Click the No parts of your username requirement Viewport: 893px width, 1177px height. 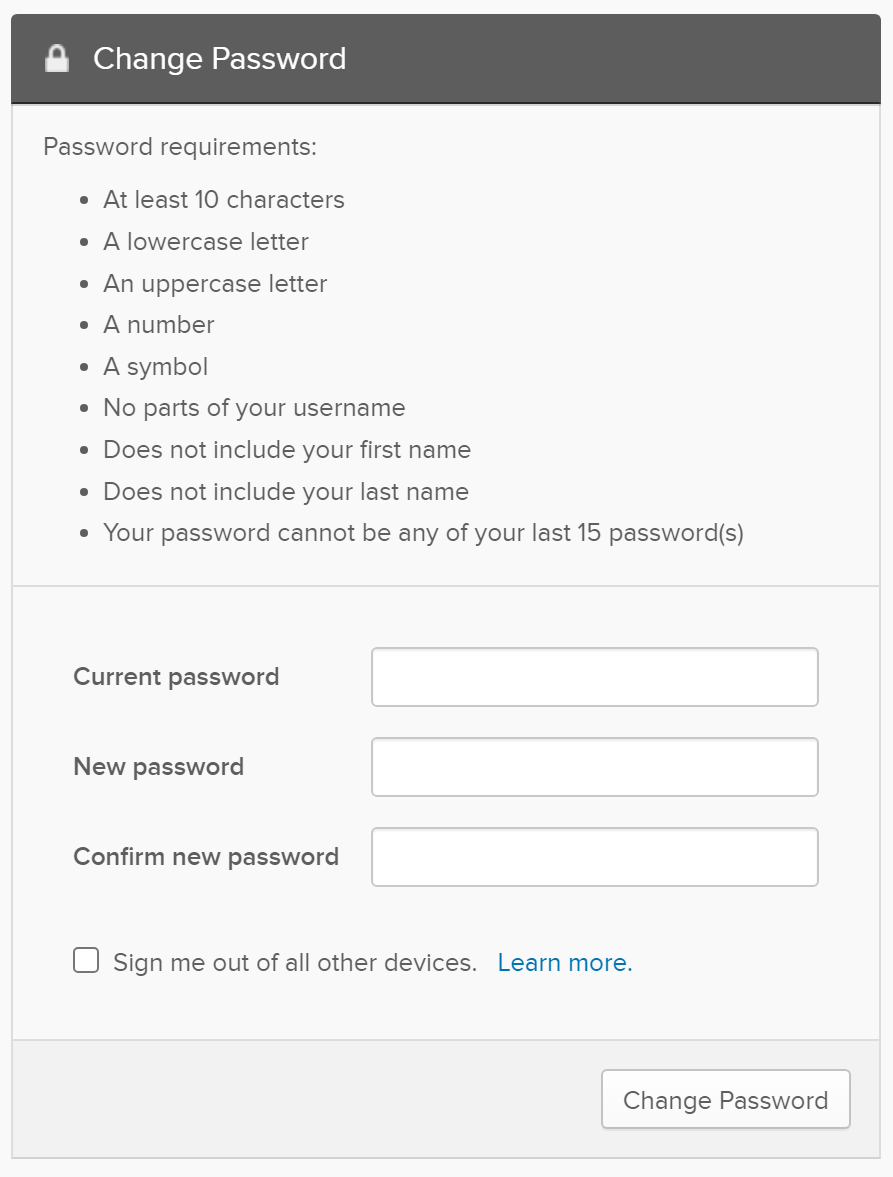coord(254,408)
